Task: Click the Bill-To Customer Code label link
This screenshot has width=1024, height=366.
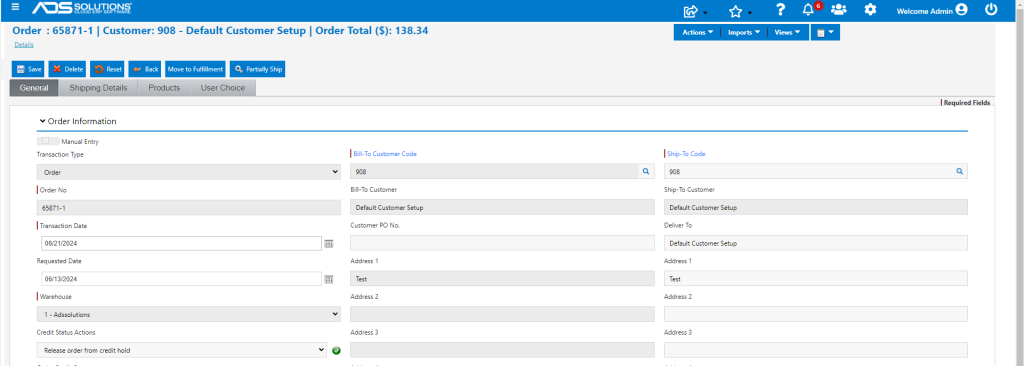Action: click(x=385, y=154)
